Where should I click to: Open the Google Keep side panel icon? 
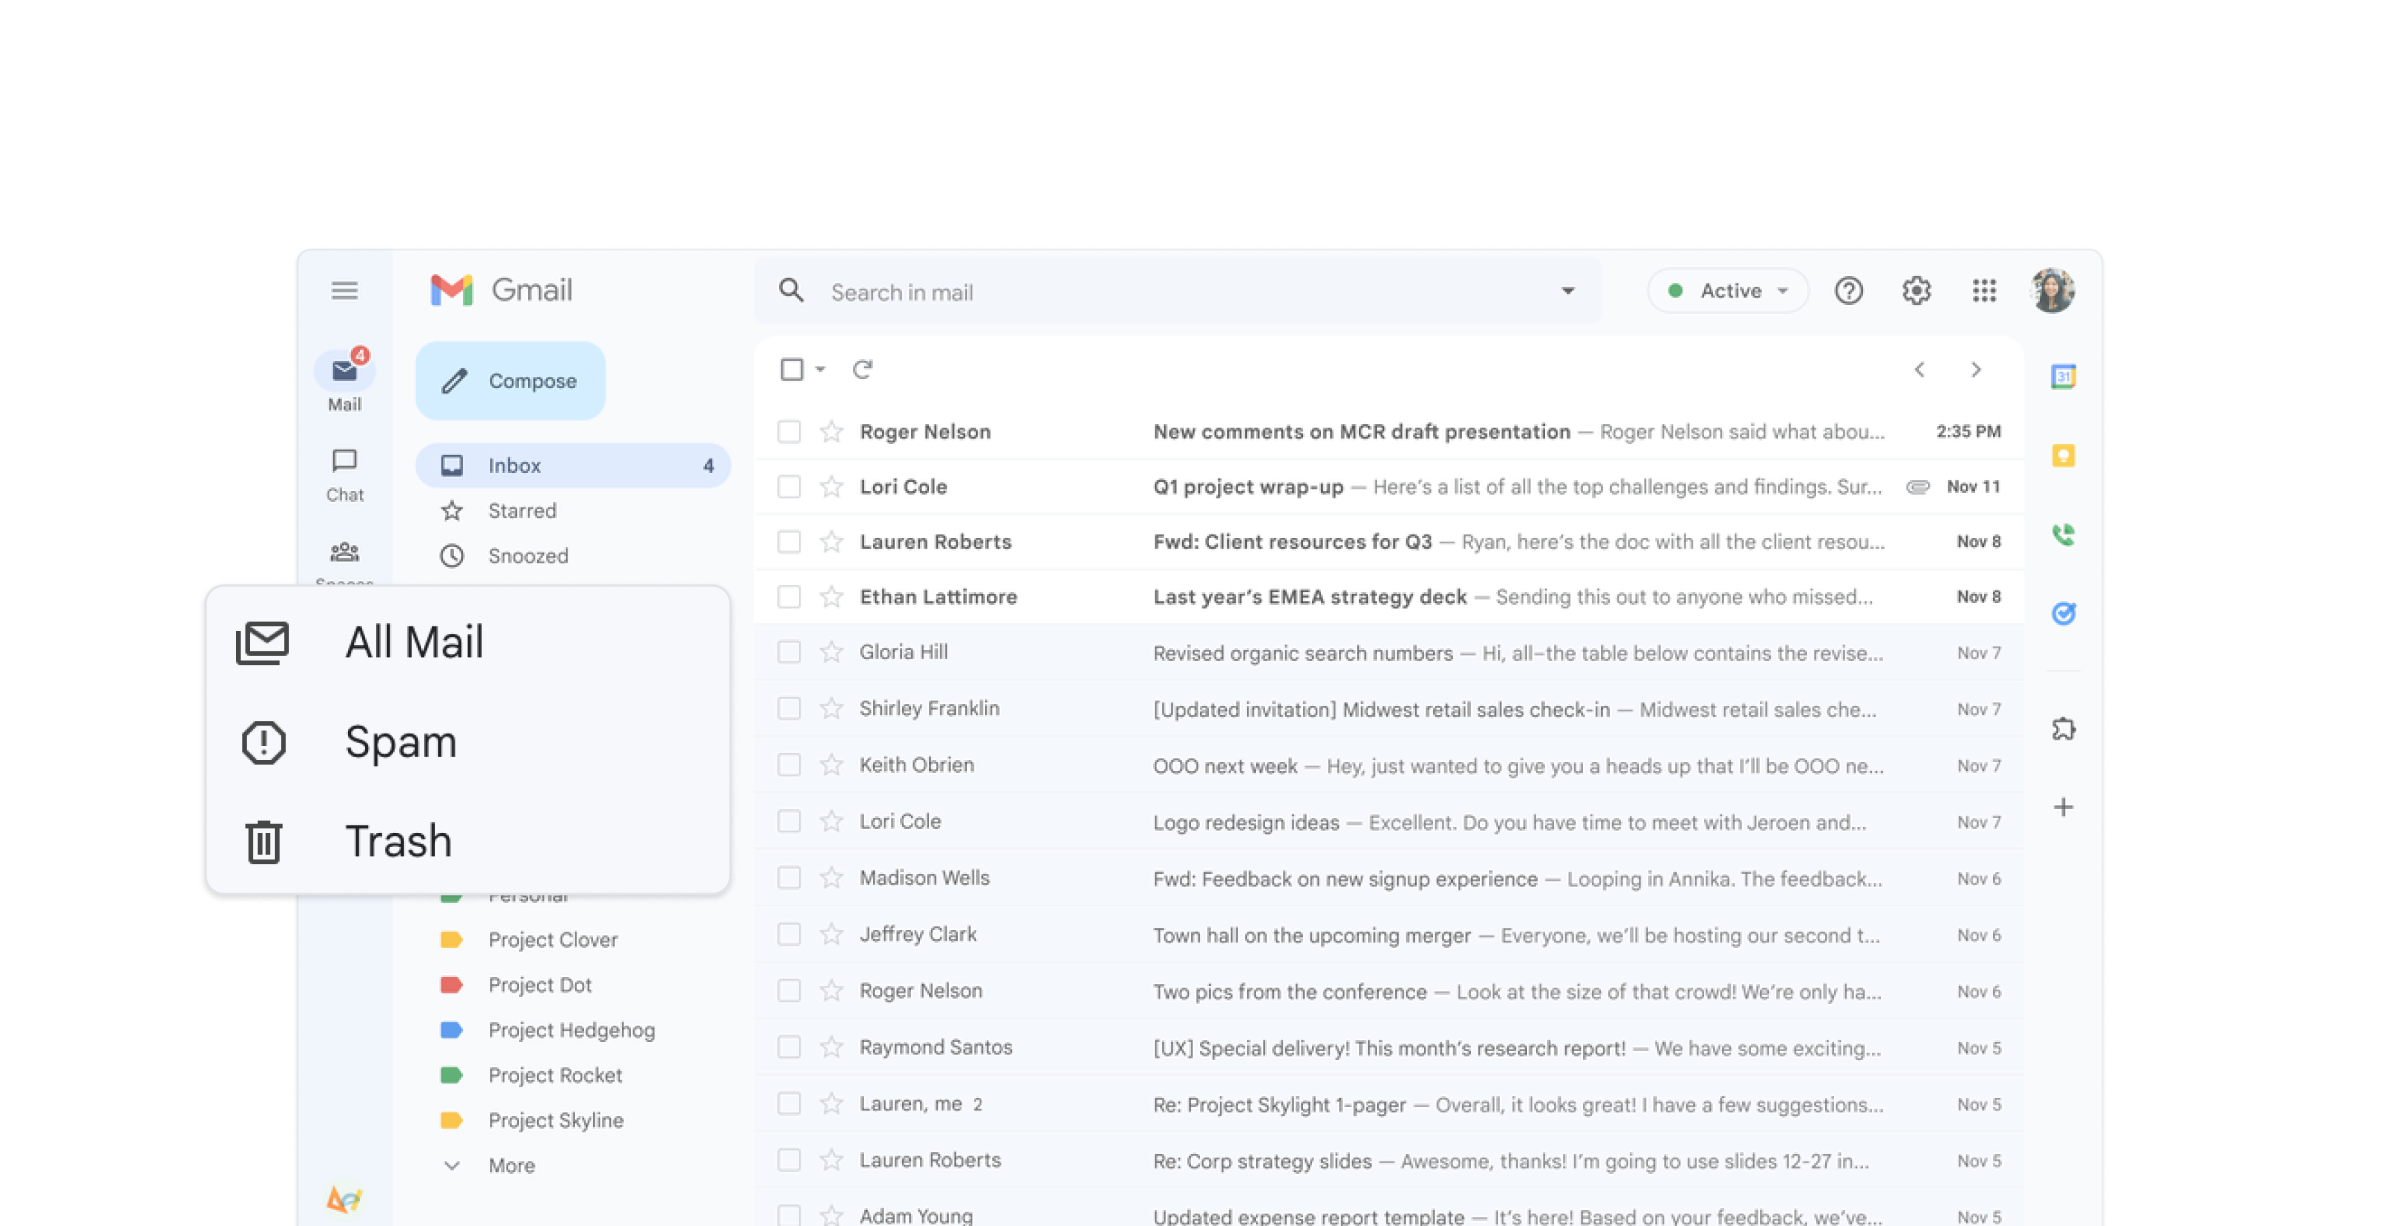click(2062, 456)
